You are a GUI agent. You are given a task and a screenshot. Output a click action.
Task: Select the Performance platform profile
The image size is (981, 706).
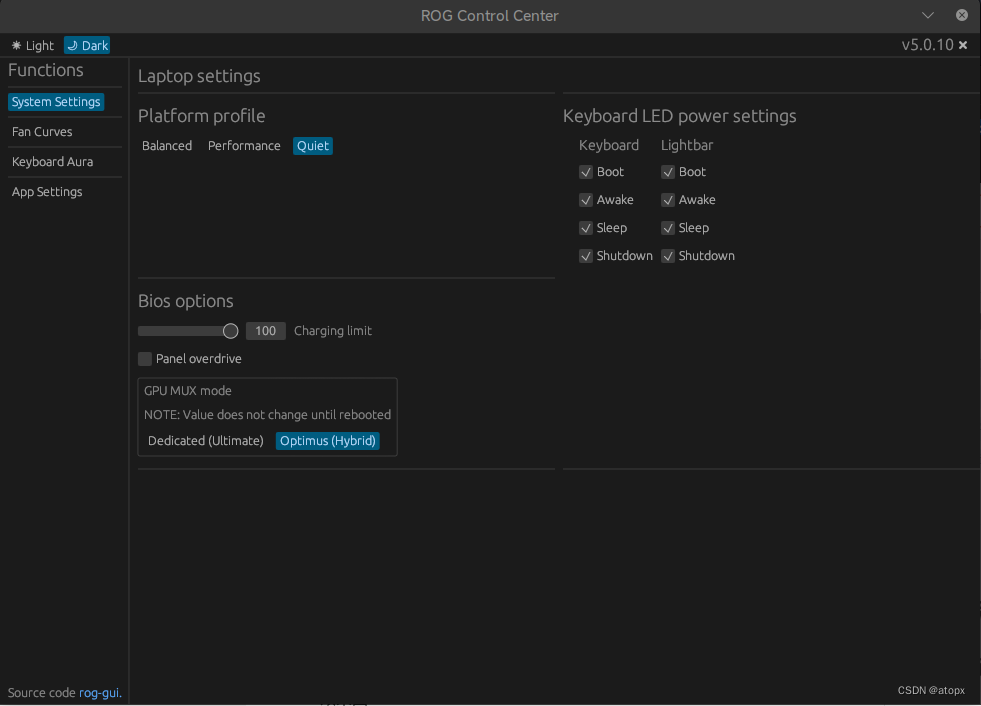click(244, 146)
